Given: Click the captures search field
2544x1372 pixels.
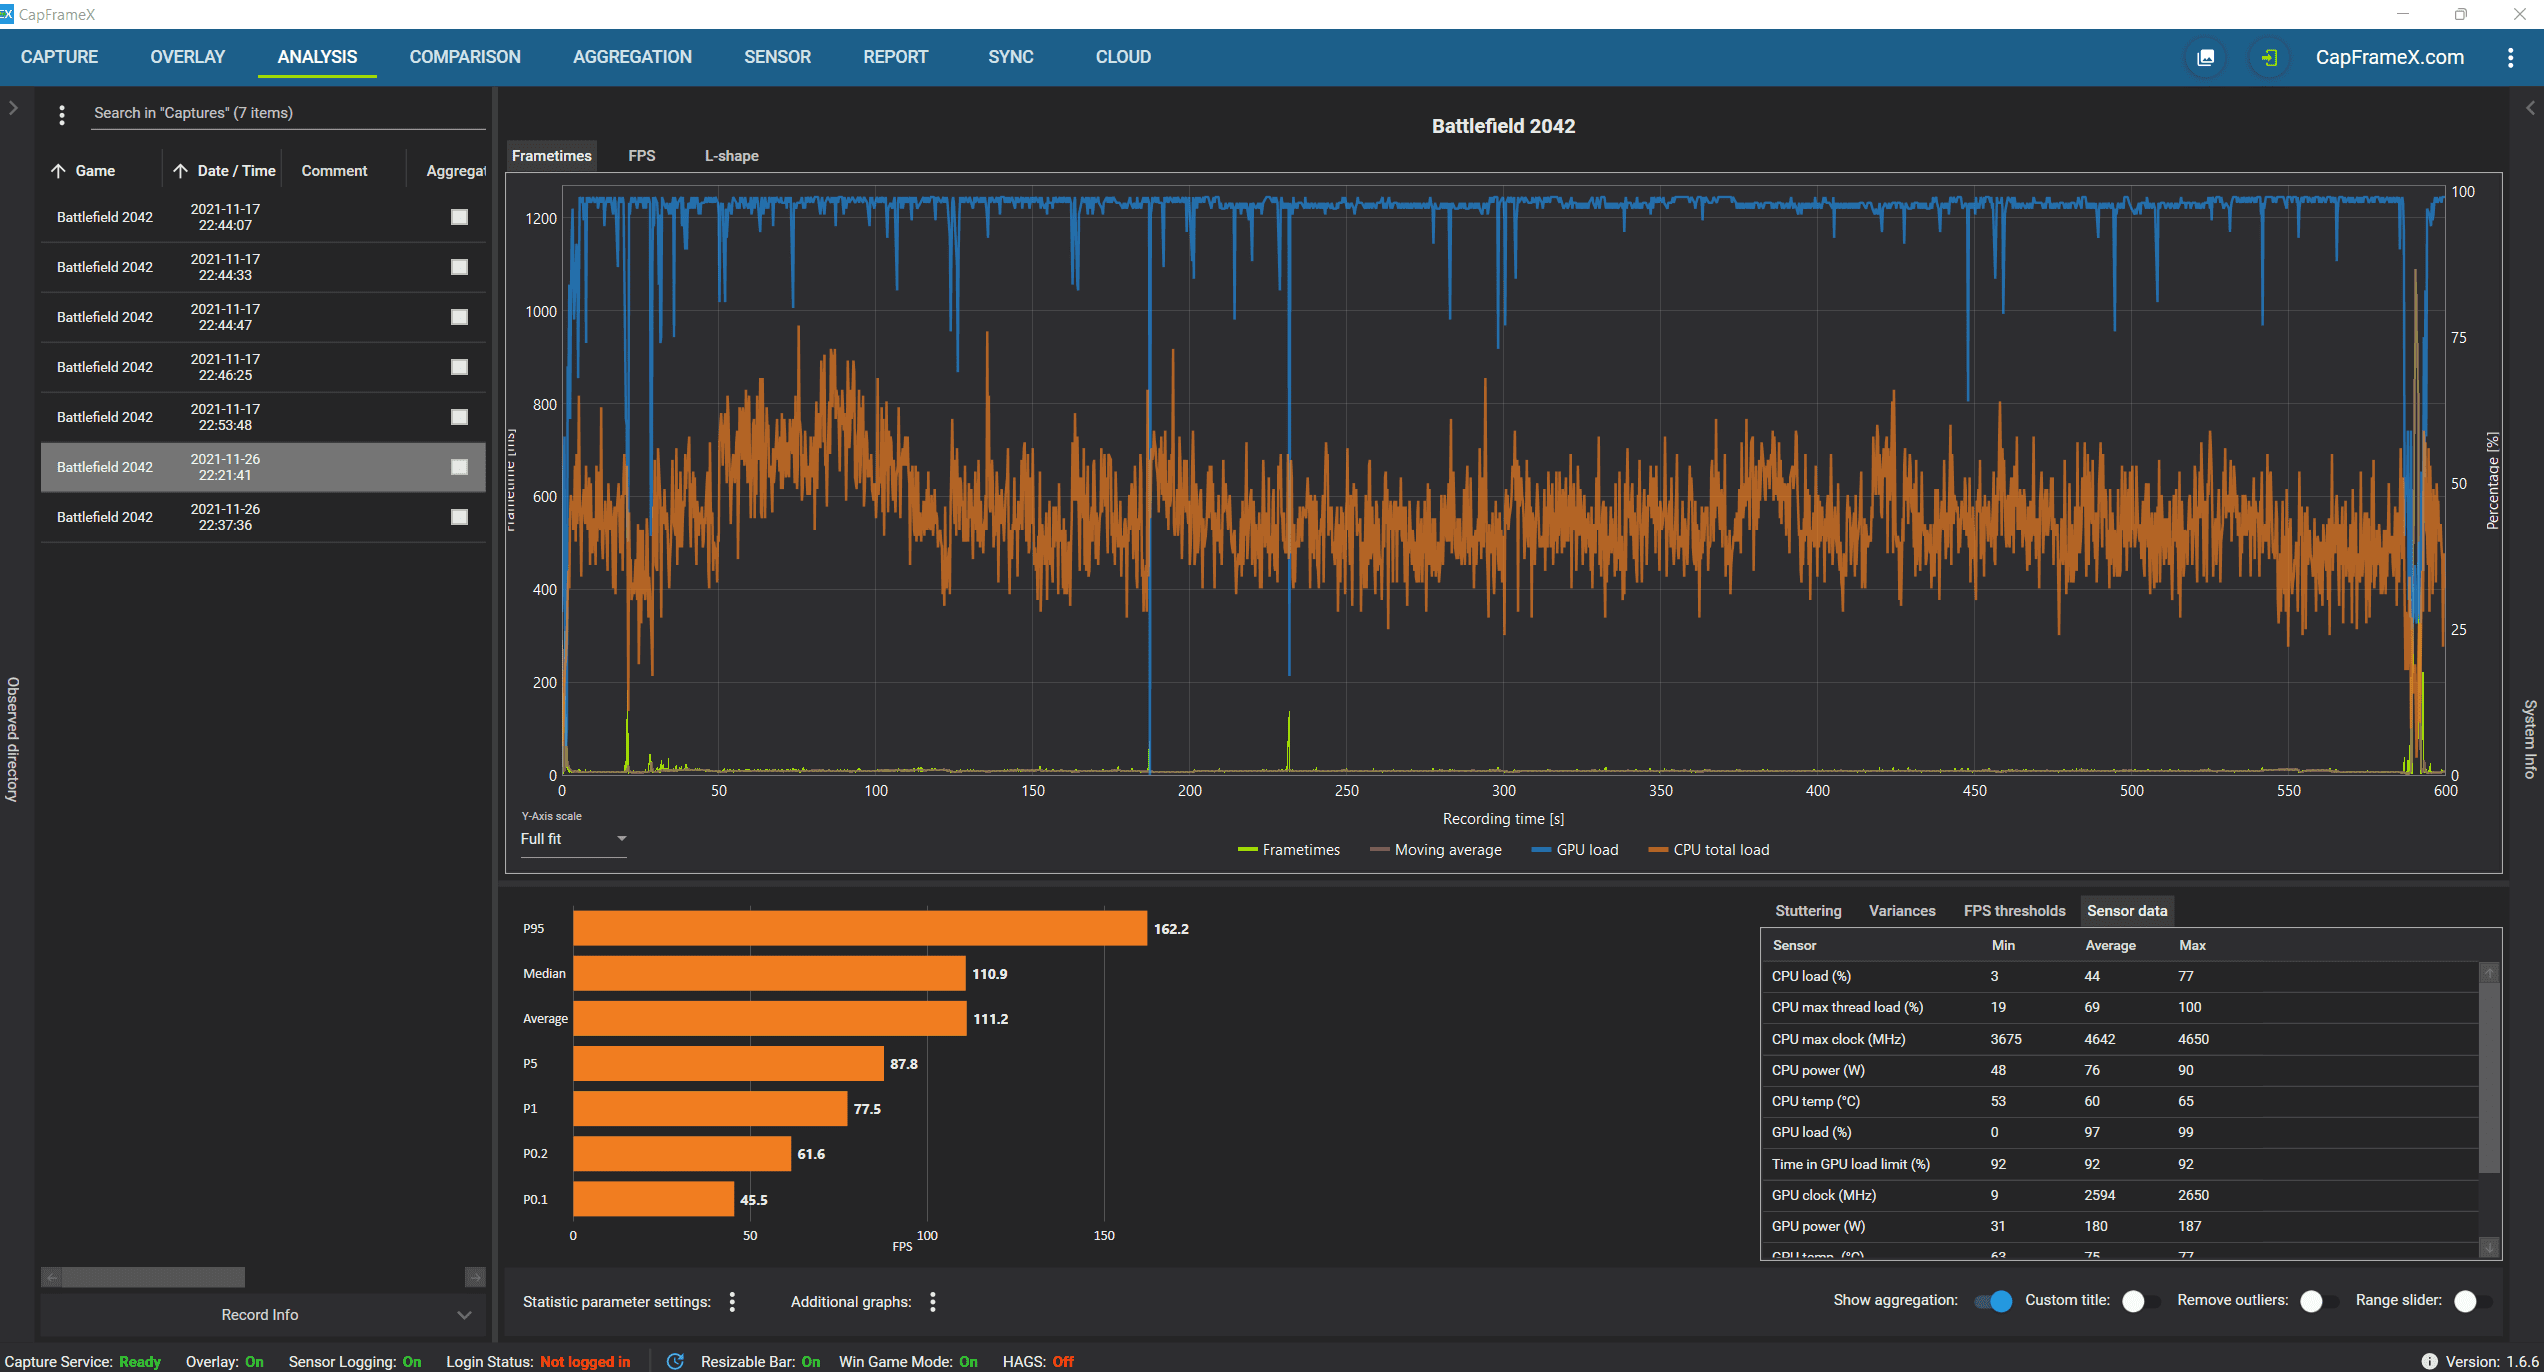Looking at the screenshot, I should coord(288,113).
